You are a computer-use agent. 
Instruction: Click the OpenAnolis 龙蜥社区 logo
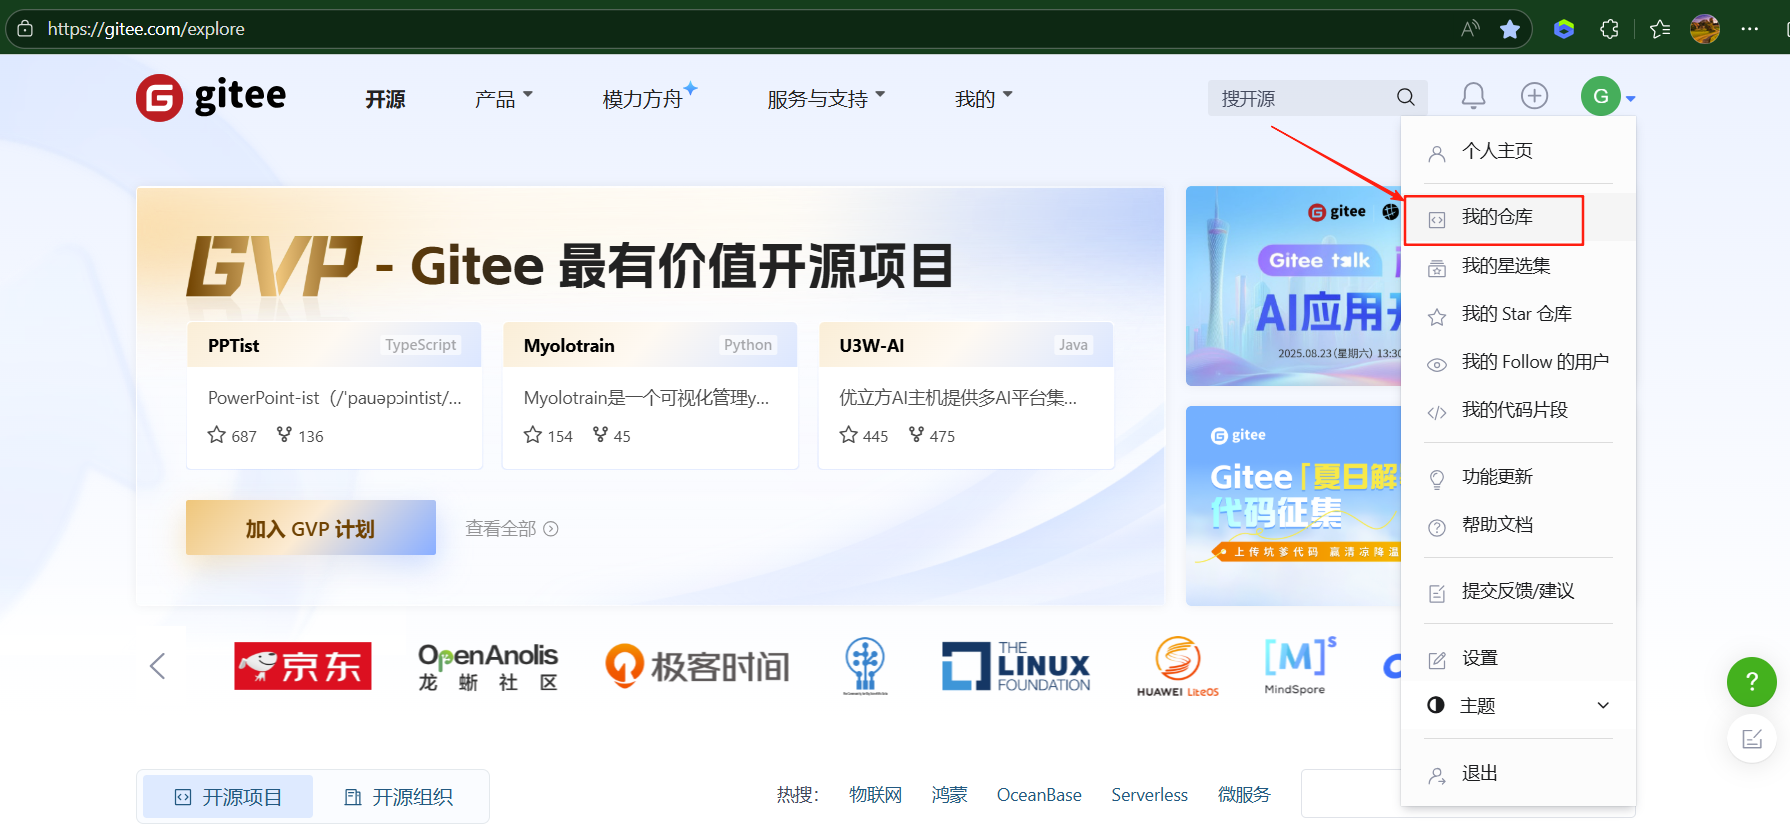coord(488,667)
